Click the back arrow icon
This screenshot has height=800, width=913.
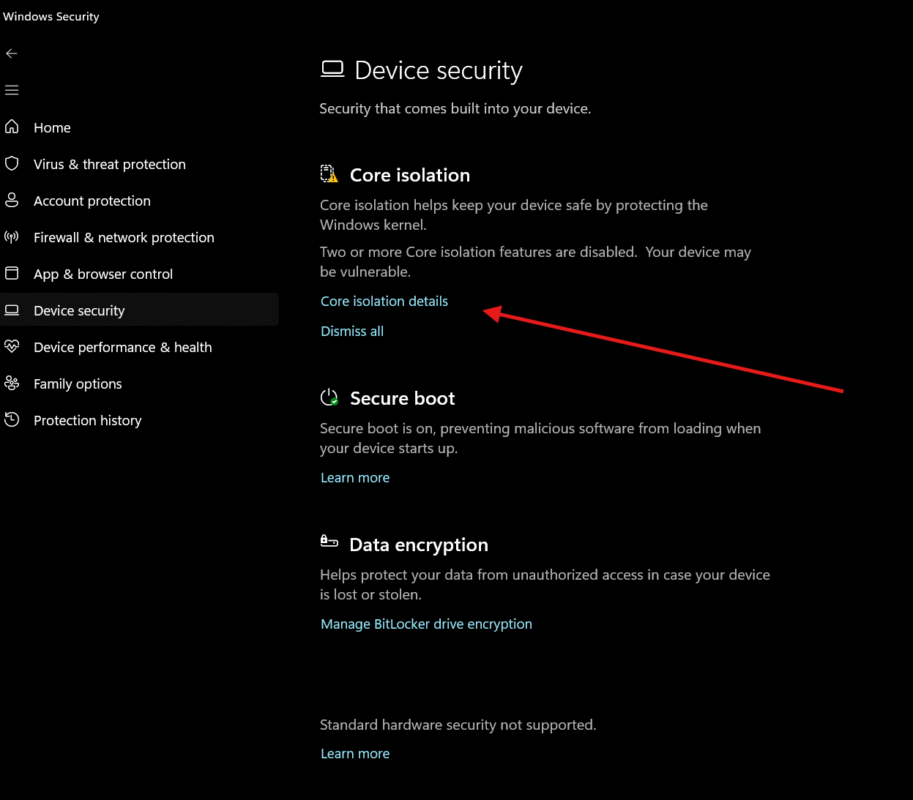[12, 54]
